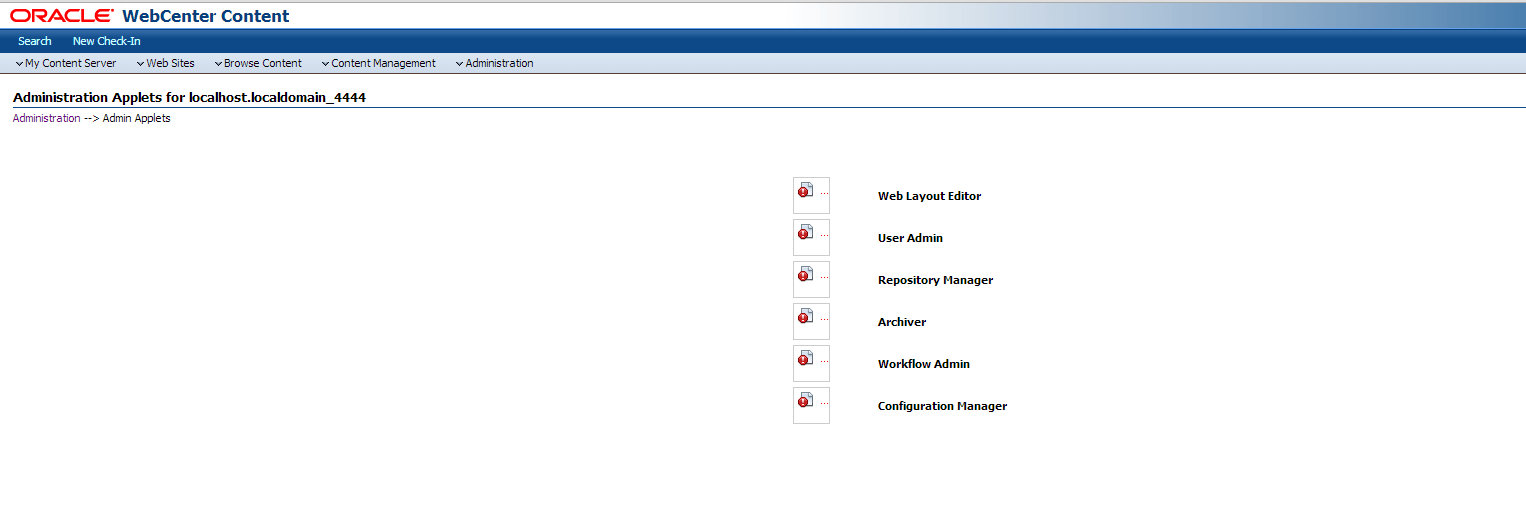Launch the Archiver applet icon

(811, 322)
